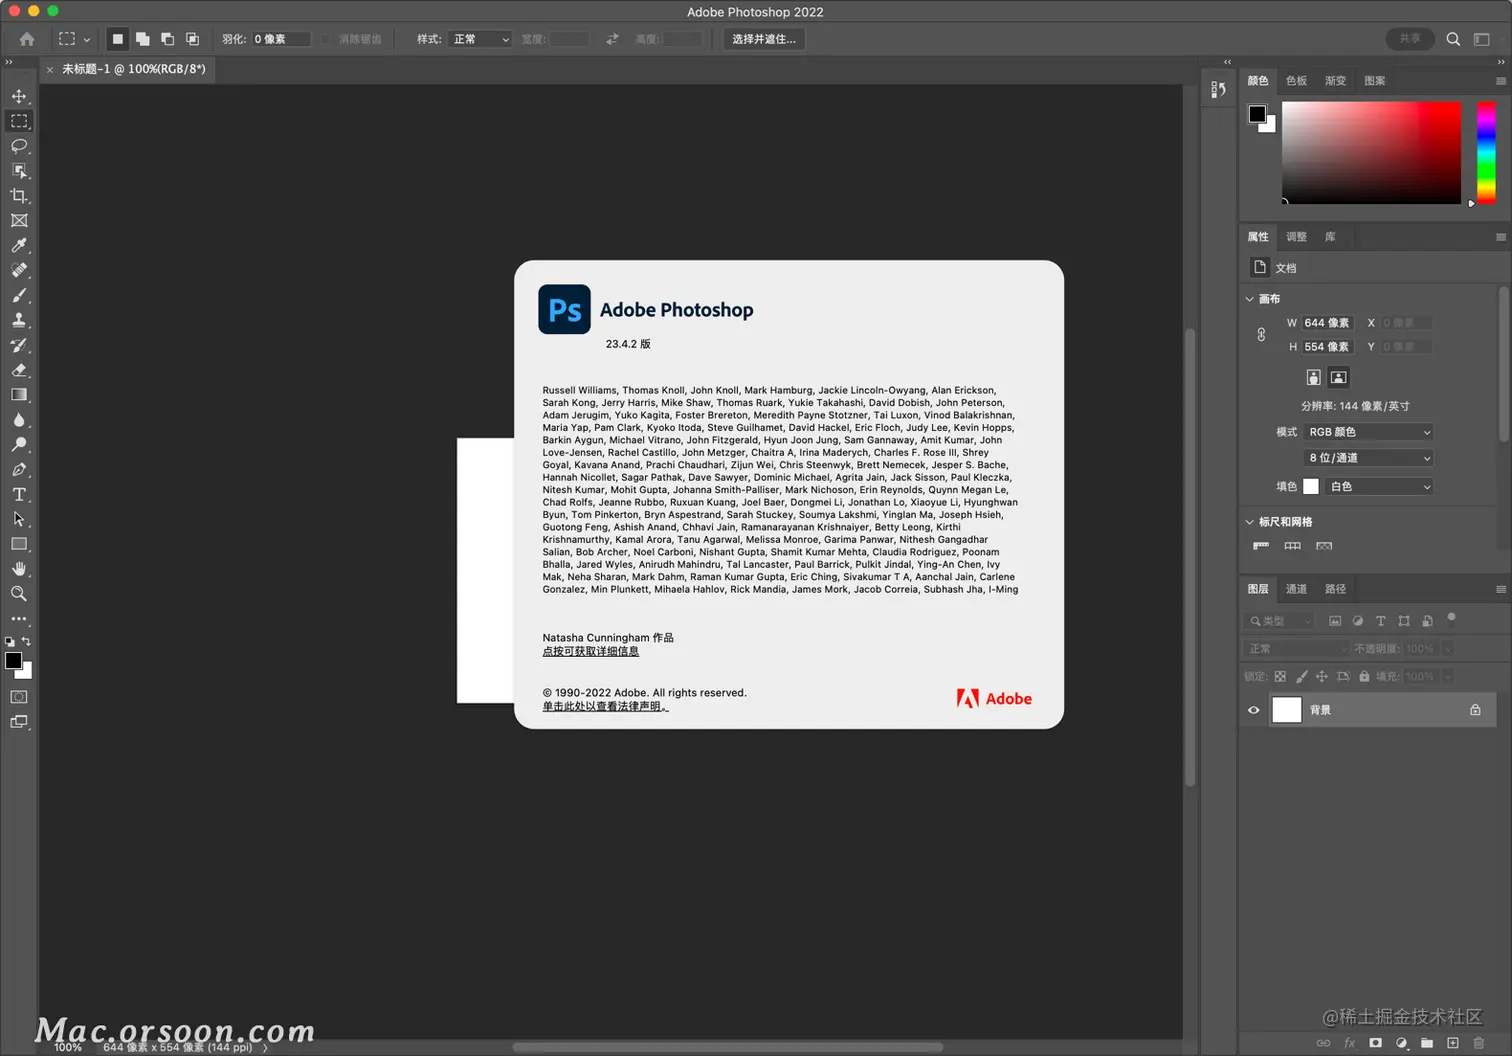Open the Edit Toolbar three-dots menu
Screen dimensions: 1512x1056
[19, 619]
